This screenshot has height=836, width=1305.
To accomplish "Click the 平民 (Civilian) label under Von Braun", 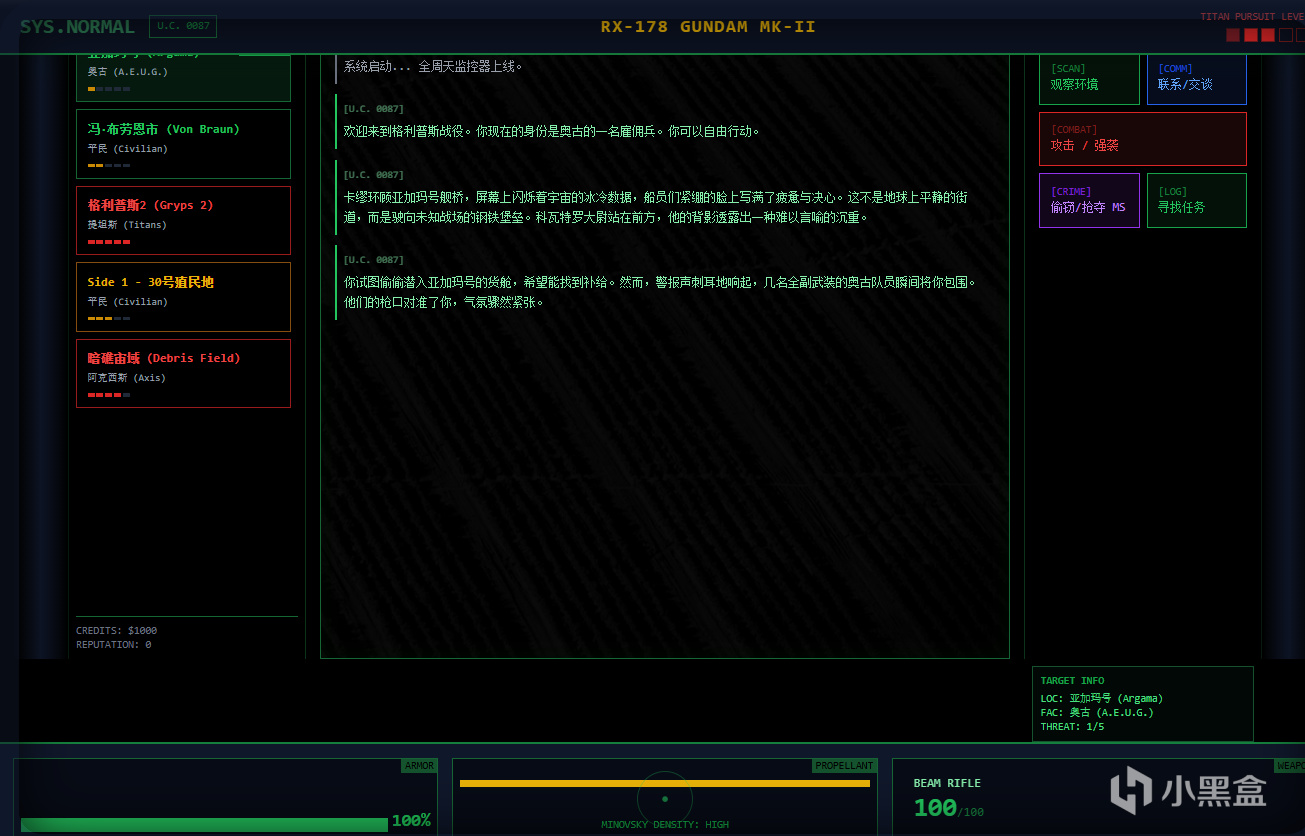I will [x=127, y=149].
